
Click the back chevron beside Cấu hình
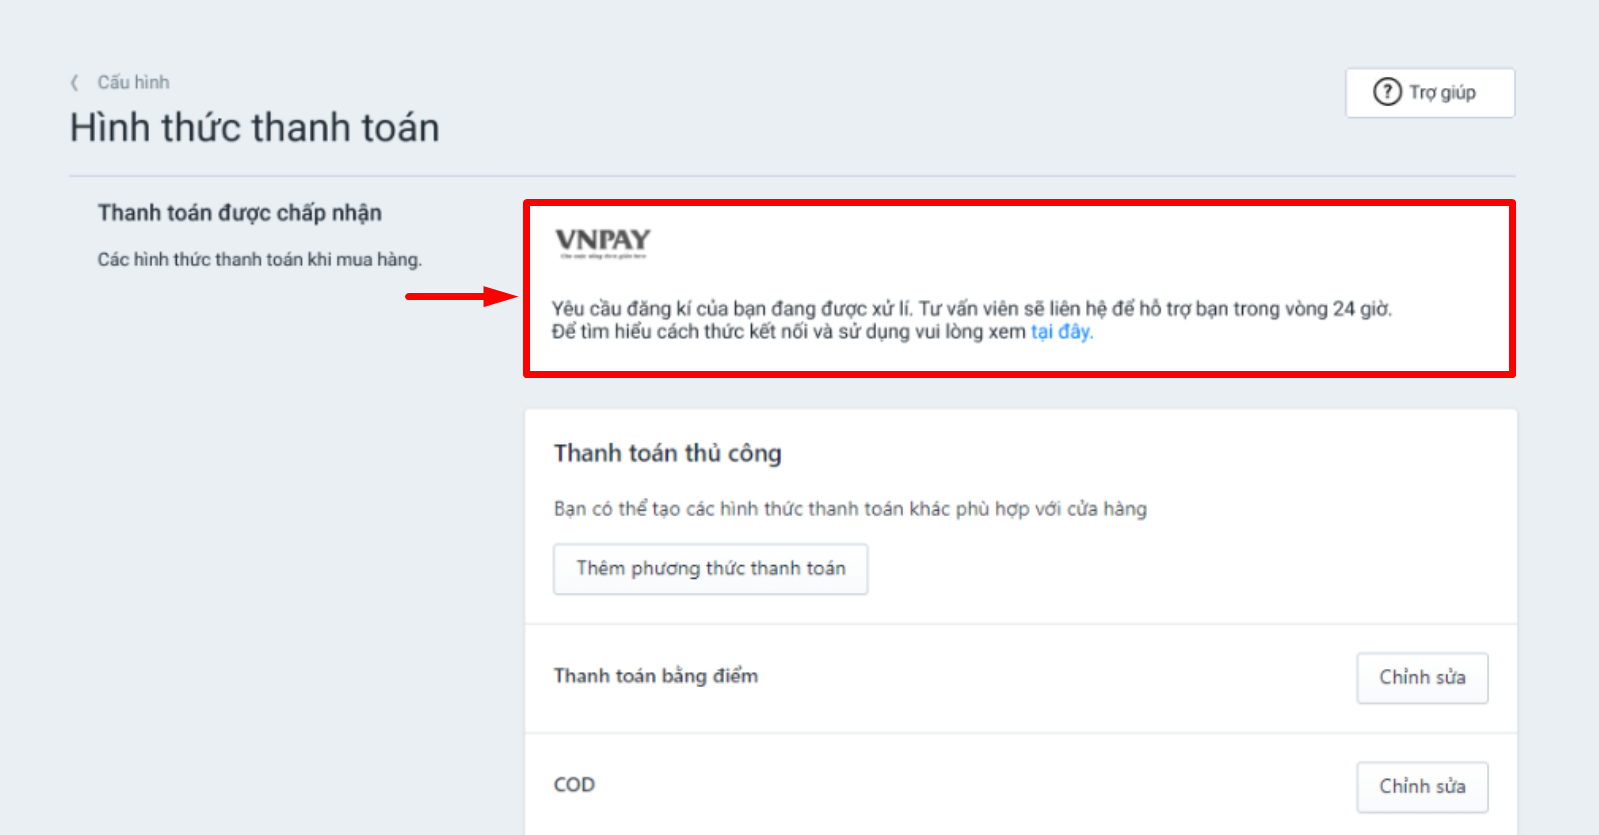click(74, 82)
